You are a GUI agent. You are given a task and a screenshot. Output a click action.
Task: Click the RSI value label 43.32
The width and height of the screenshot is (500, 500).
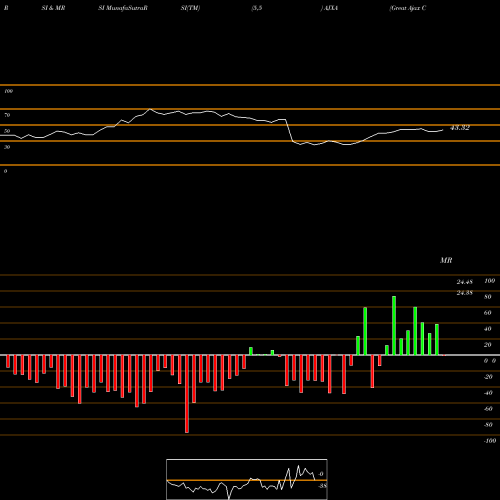click(460, 128)
